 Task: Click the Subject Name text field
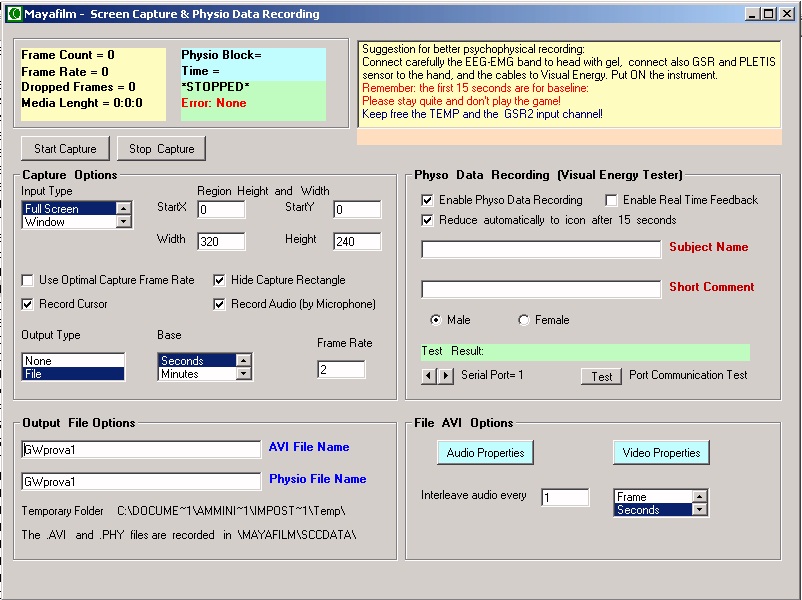coord(541,249)
